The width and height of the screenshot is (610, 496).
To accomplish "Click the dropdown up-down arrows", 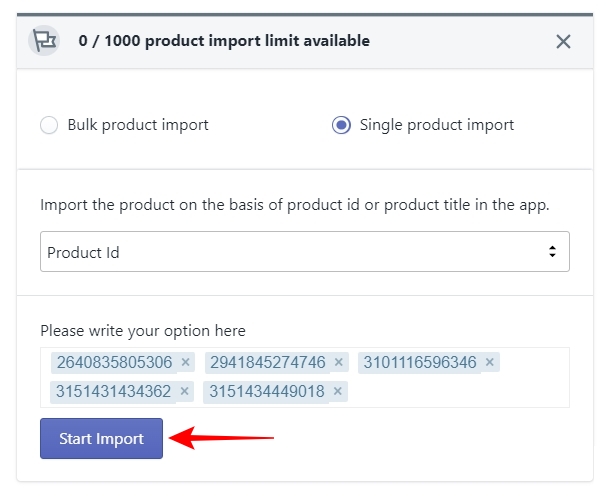I will click(x=552, y=251).
